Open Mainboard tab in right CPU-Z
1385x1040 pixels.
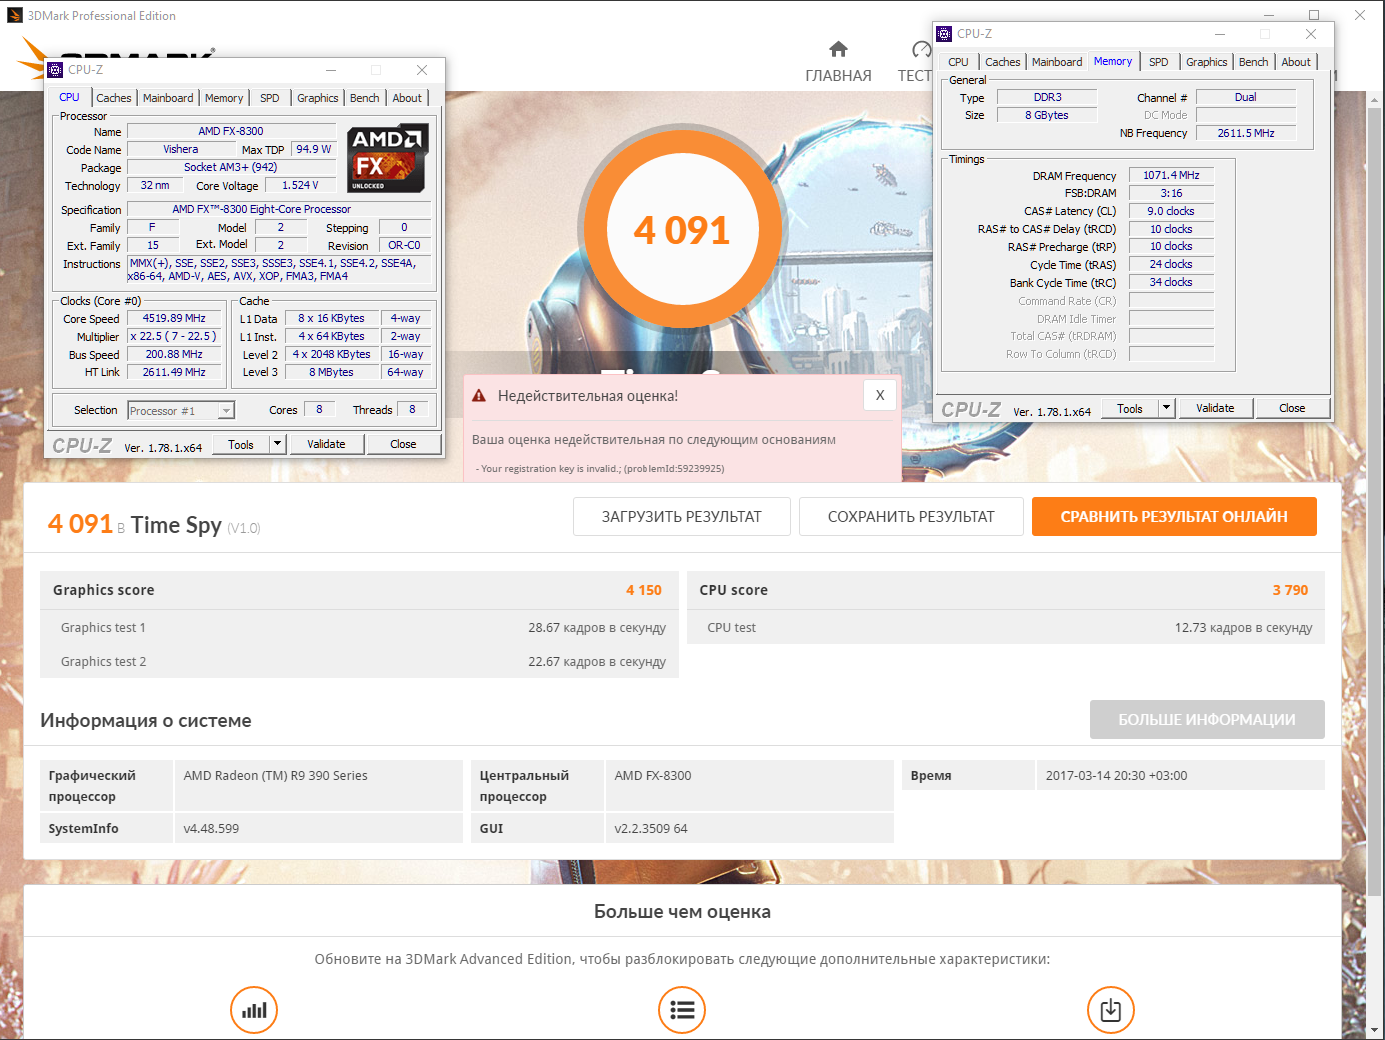pyautogui.click(x=1057, y=62)
